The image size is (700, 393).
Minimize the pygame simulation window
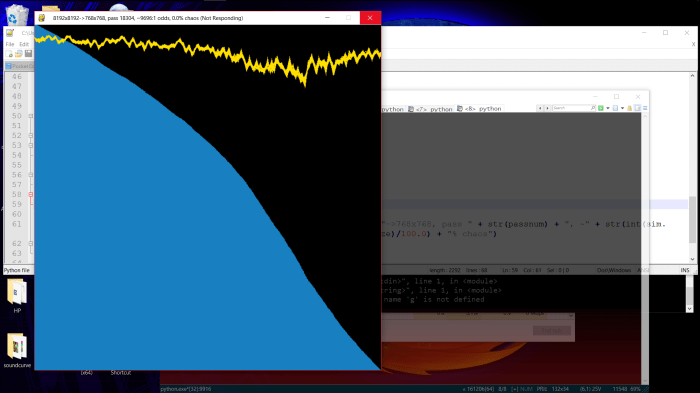tap(327, 18)
